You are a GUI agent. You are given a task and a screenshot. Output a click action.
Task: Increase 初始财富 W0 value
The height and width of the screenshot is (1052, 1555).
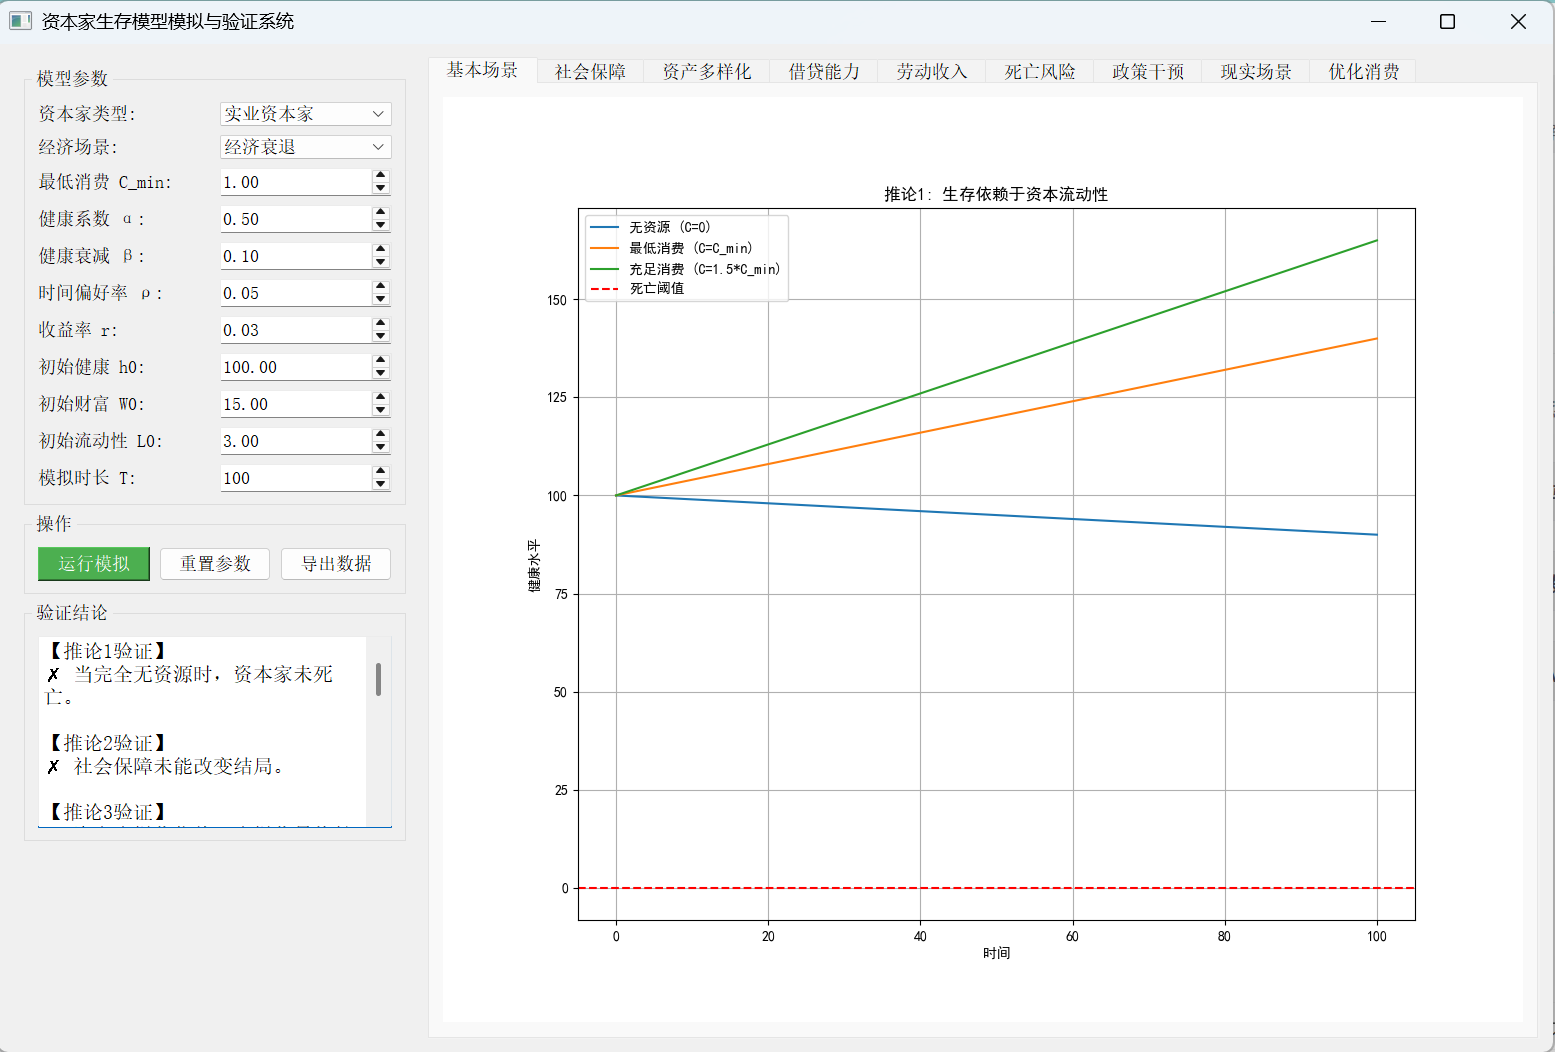pos(380,398)
